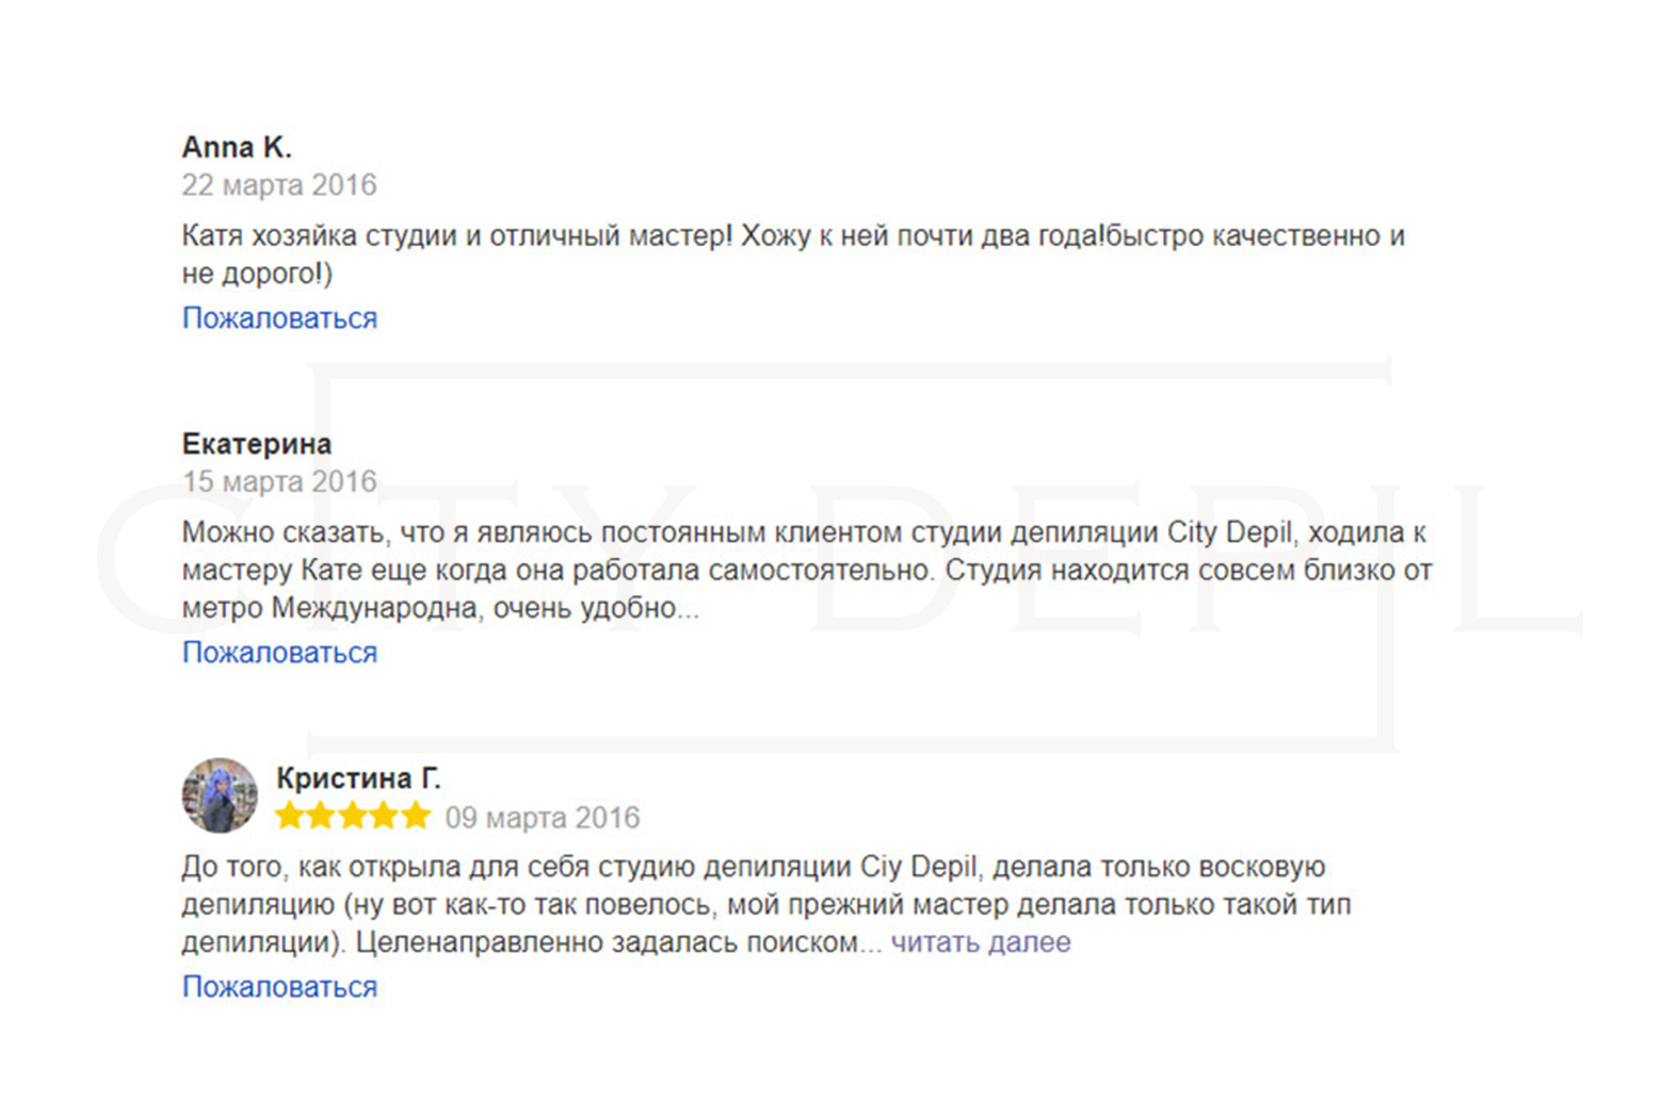
Task: Click the date '09 марта 2016'
Action: [x=542, y=818]
